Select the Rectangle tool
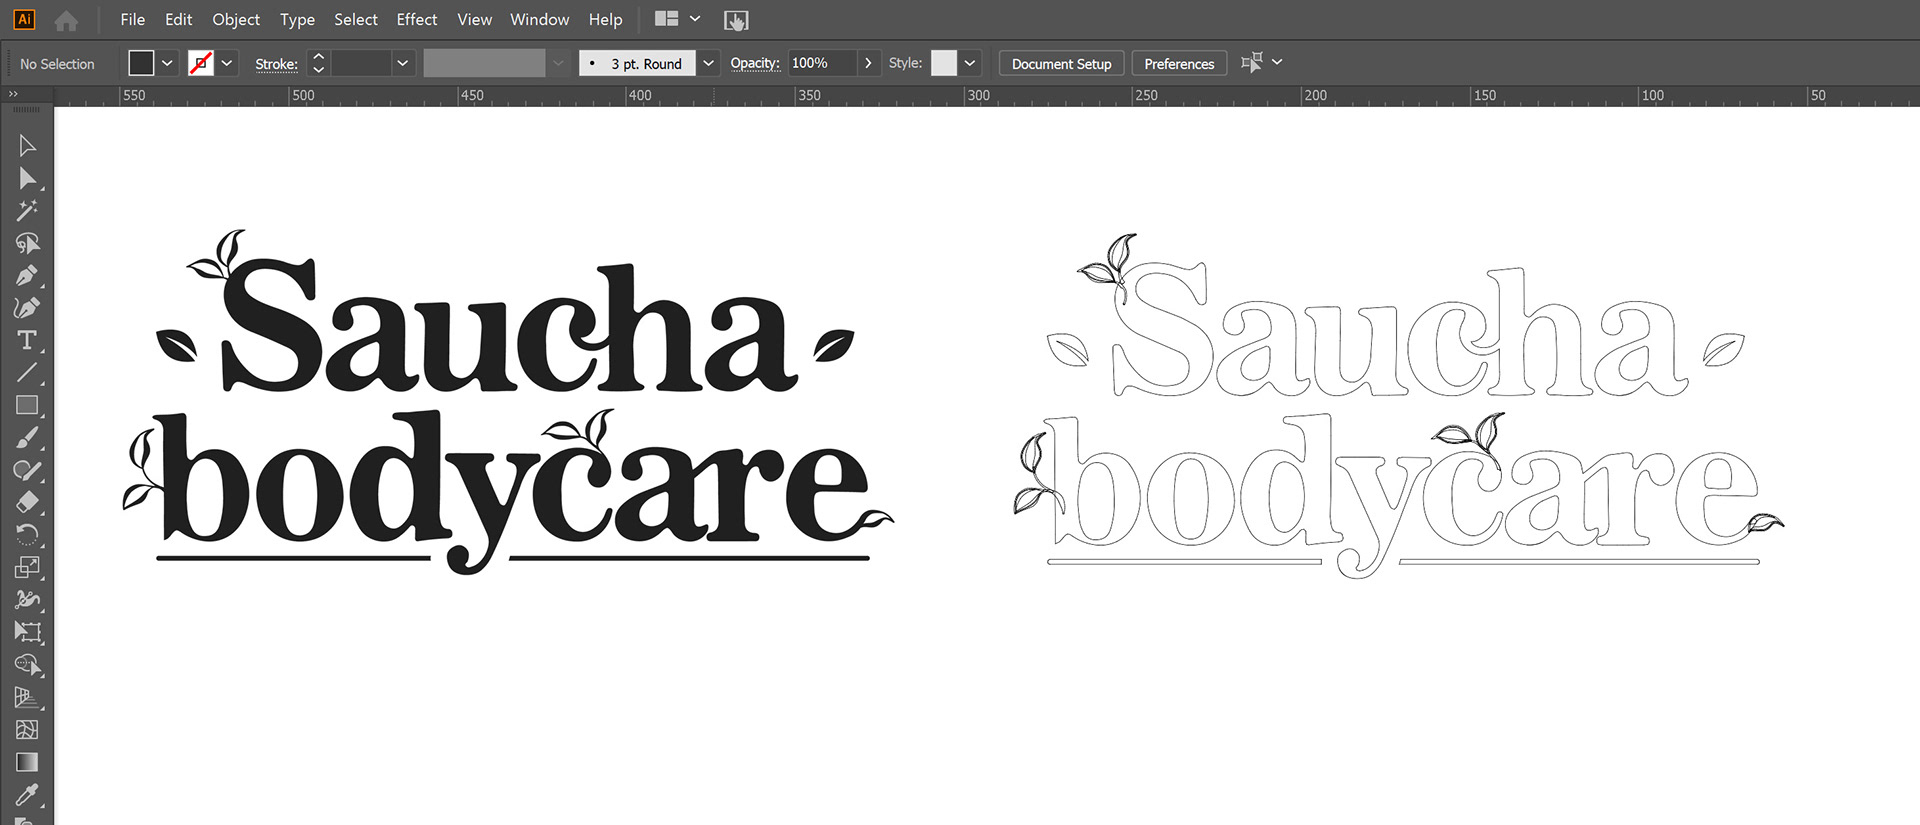The height and width of the screenshot is (825, 1920). pyautogui.click(x=27, y=405)
